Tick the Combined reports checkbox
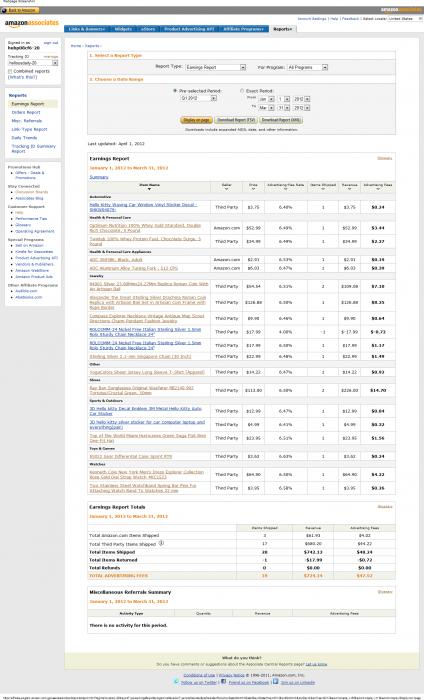The image size is (424, 700). (10, 71)
